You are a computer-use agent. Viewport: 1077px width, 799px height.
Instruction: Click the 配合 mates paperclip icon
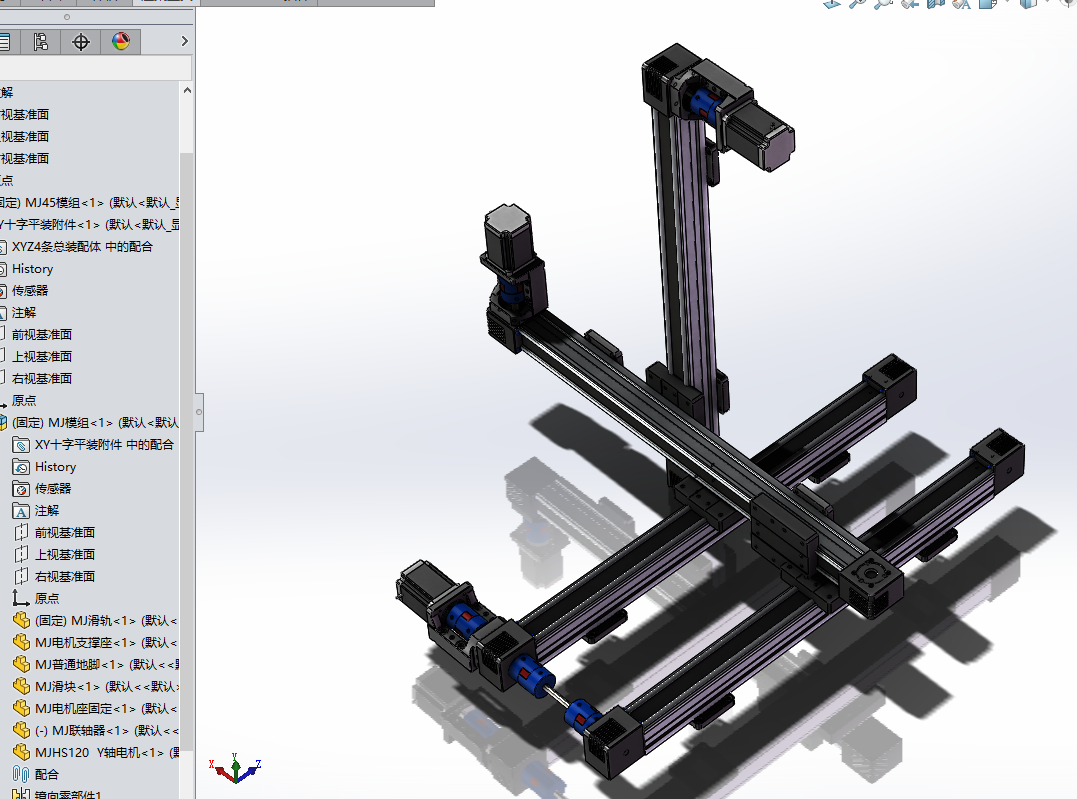(21, 774)
